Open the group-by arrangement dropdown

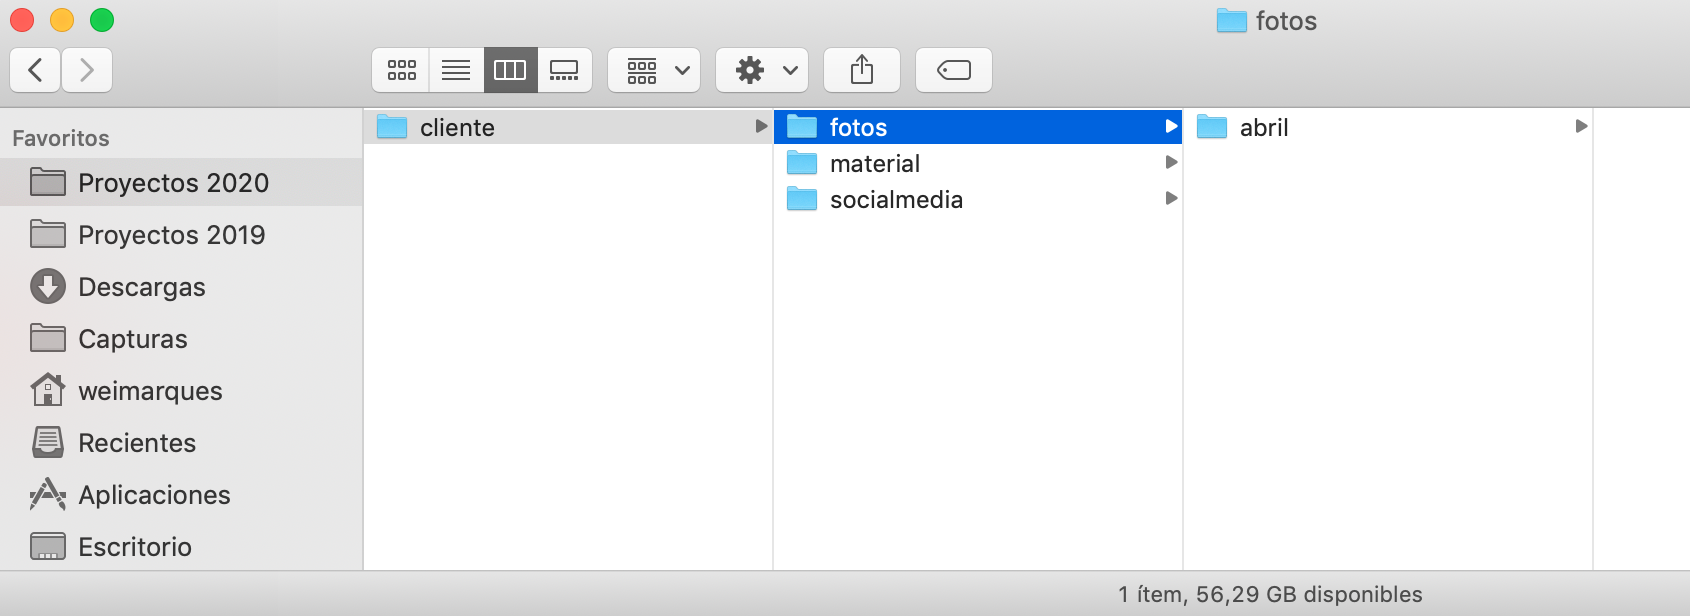(x=654, y=70)
